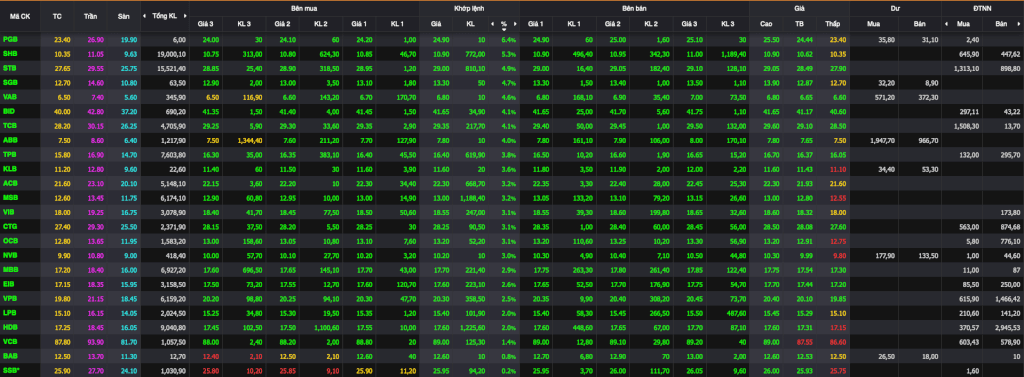1024x377 pixels.
Task: Open ticker LPB
Action: 10,312
